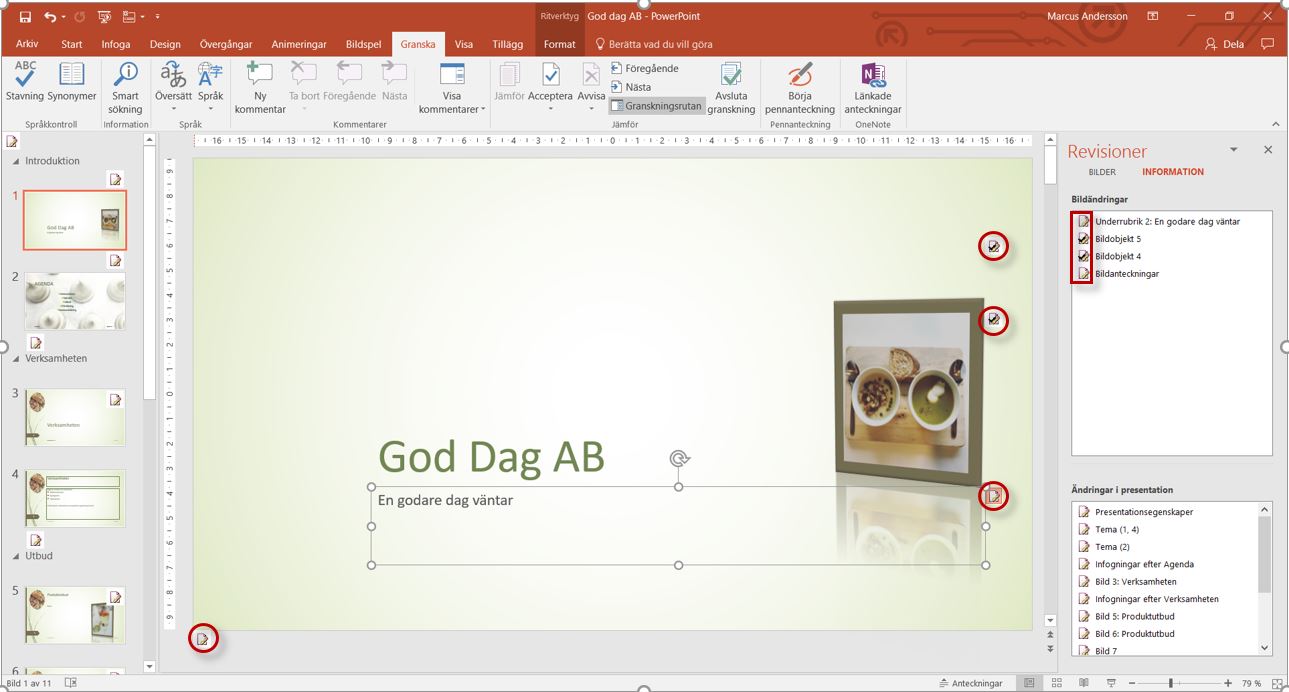Switch to Slide Sorter view in status bar
This screenshot has height=692, width=1289.
click(x=1056, y=683)
